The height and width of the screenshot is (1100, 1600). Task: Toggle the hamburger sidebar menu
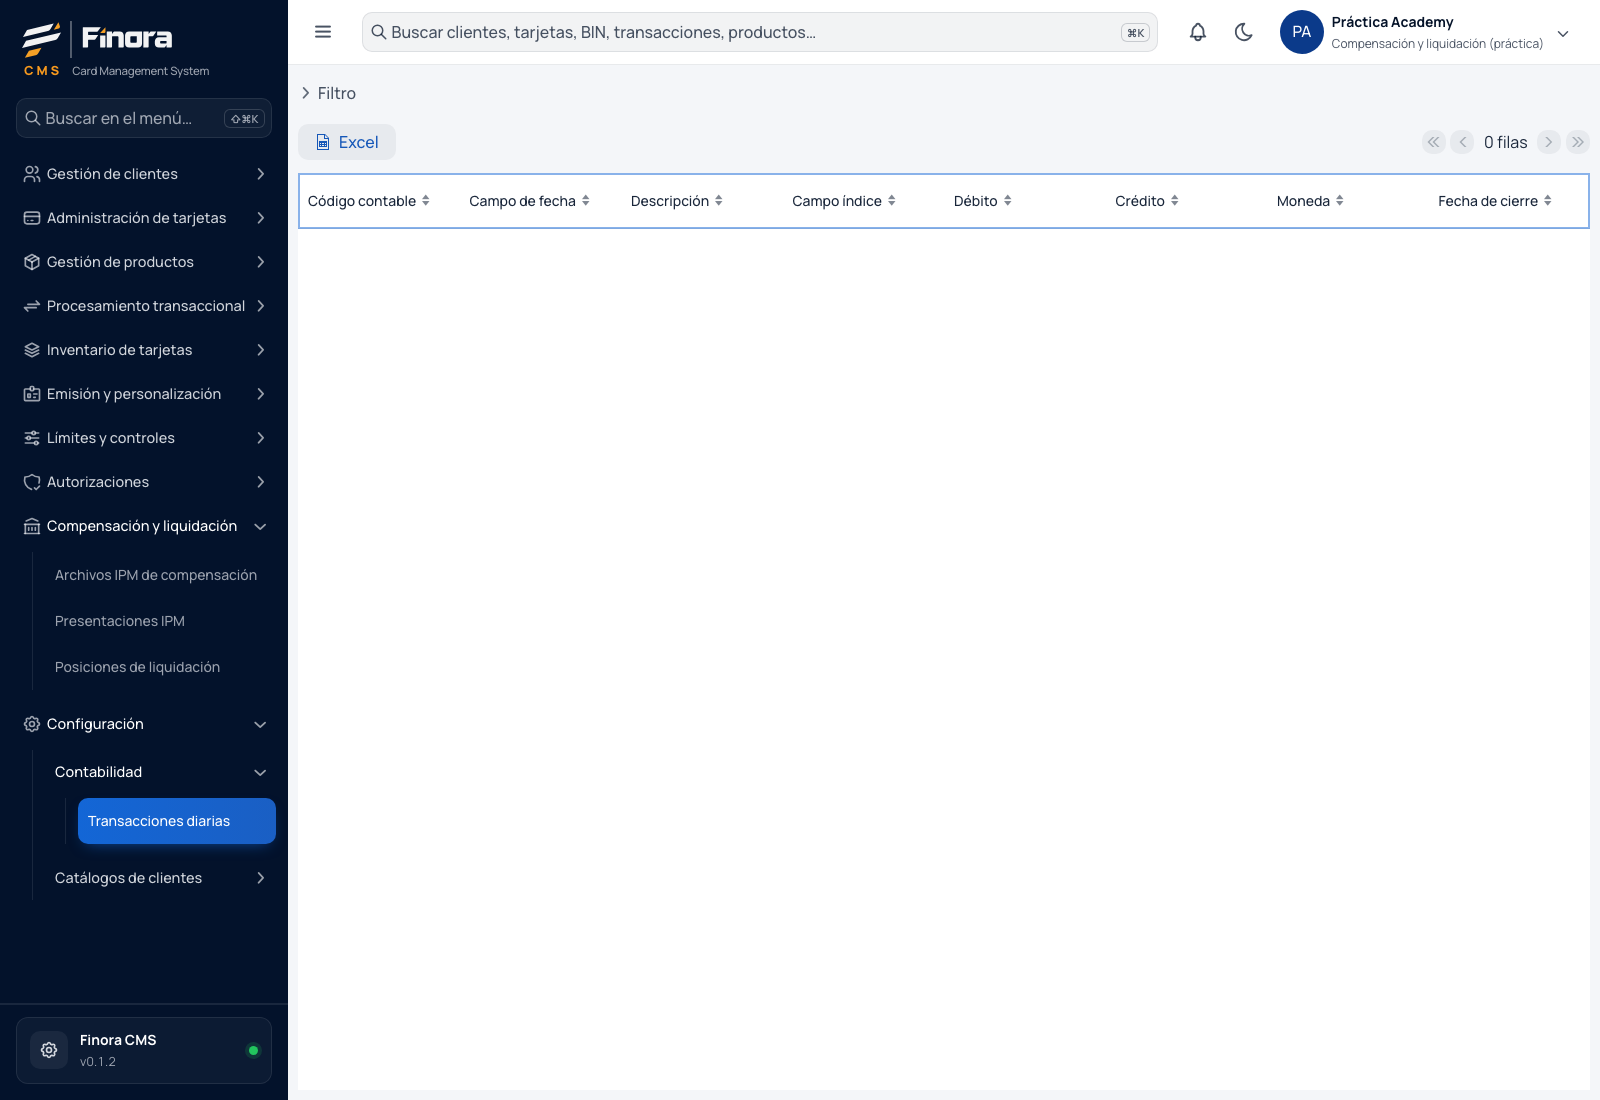click(323, 32)
